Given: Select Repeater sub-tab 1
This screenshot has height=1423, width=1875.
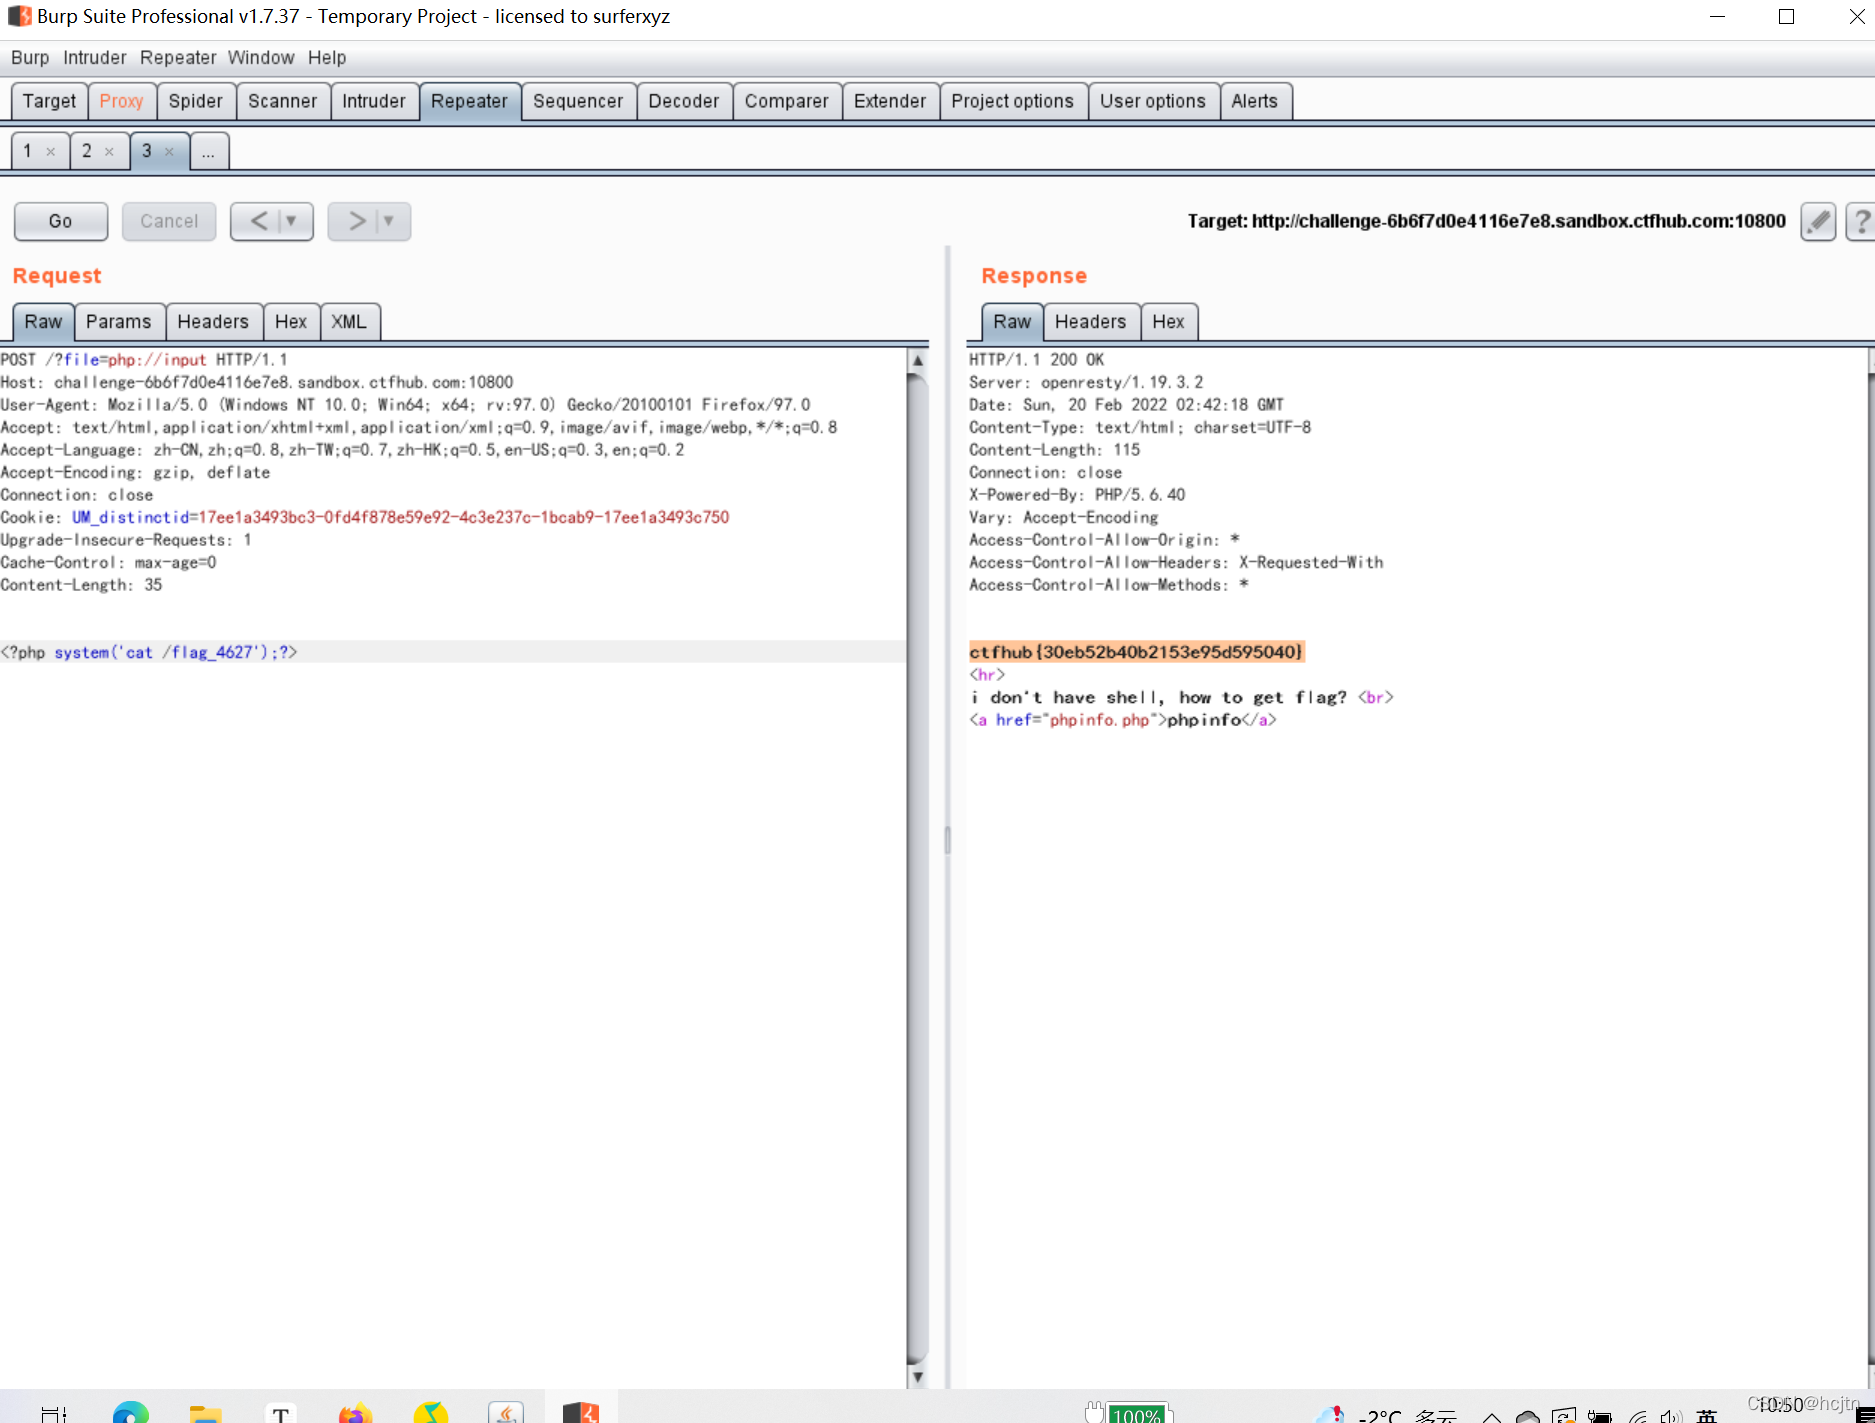Looking at the screenshot, I should [x=28, y=151].
